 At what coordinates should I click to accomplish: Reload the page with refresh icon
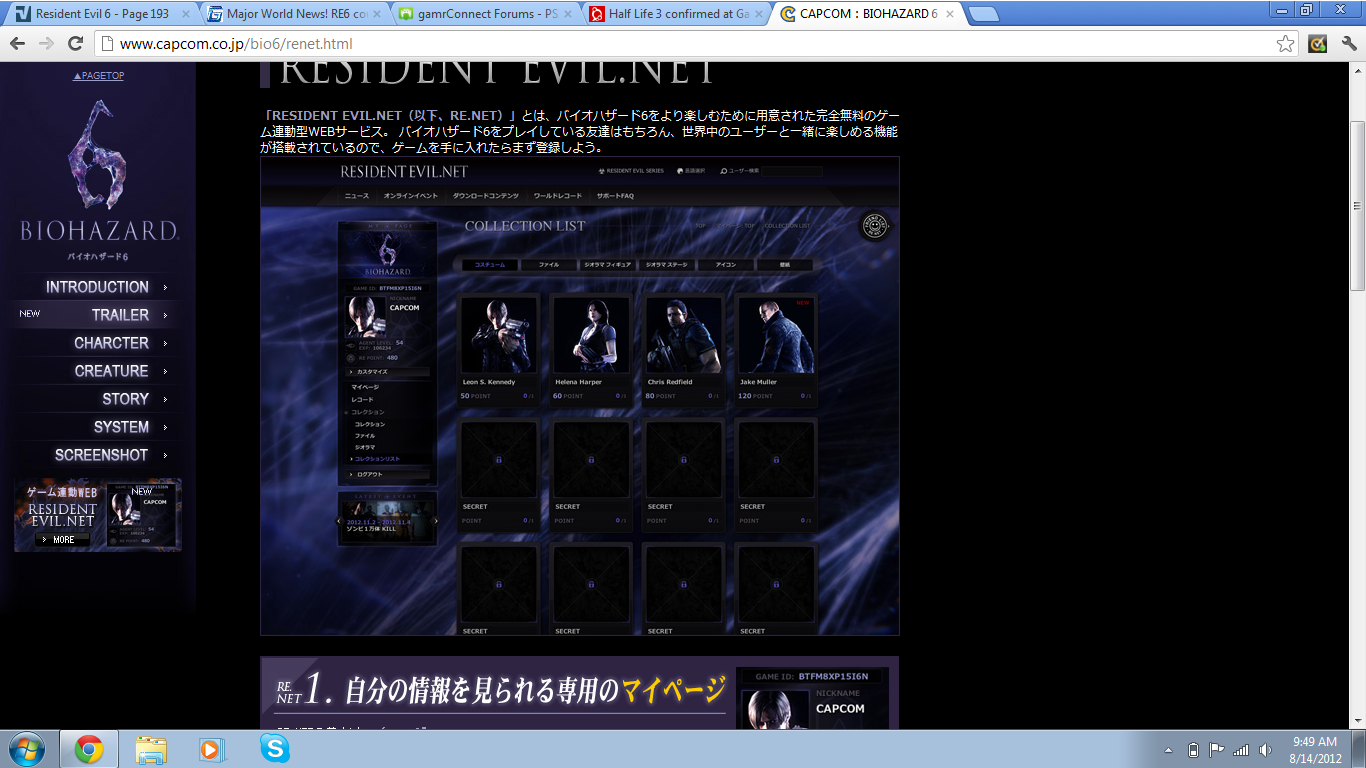click(x=75, y=44)
